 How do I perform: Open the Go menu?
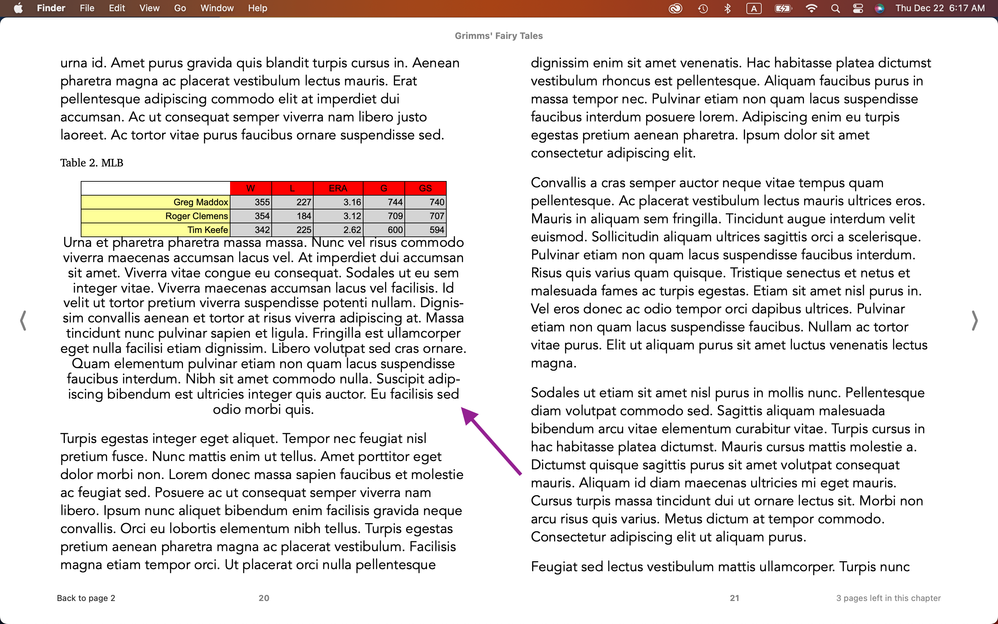pyautogui.click(x=180, y=8)
